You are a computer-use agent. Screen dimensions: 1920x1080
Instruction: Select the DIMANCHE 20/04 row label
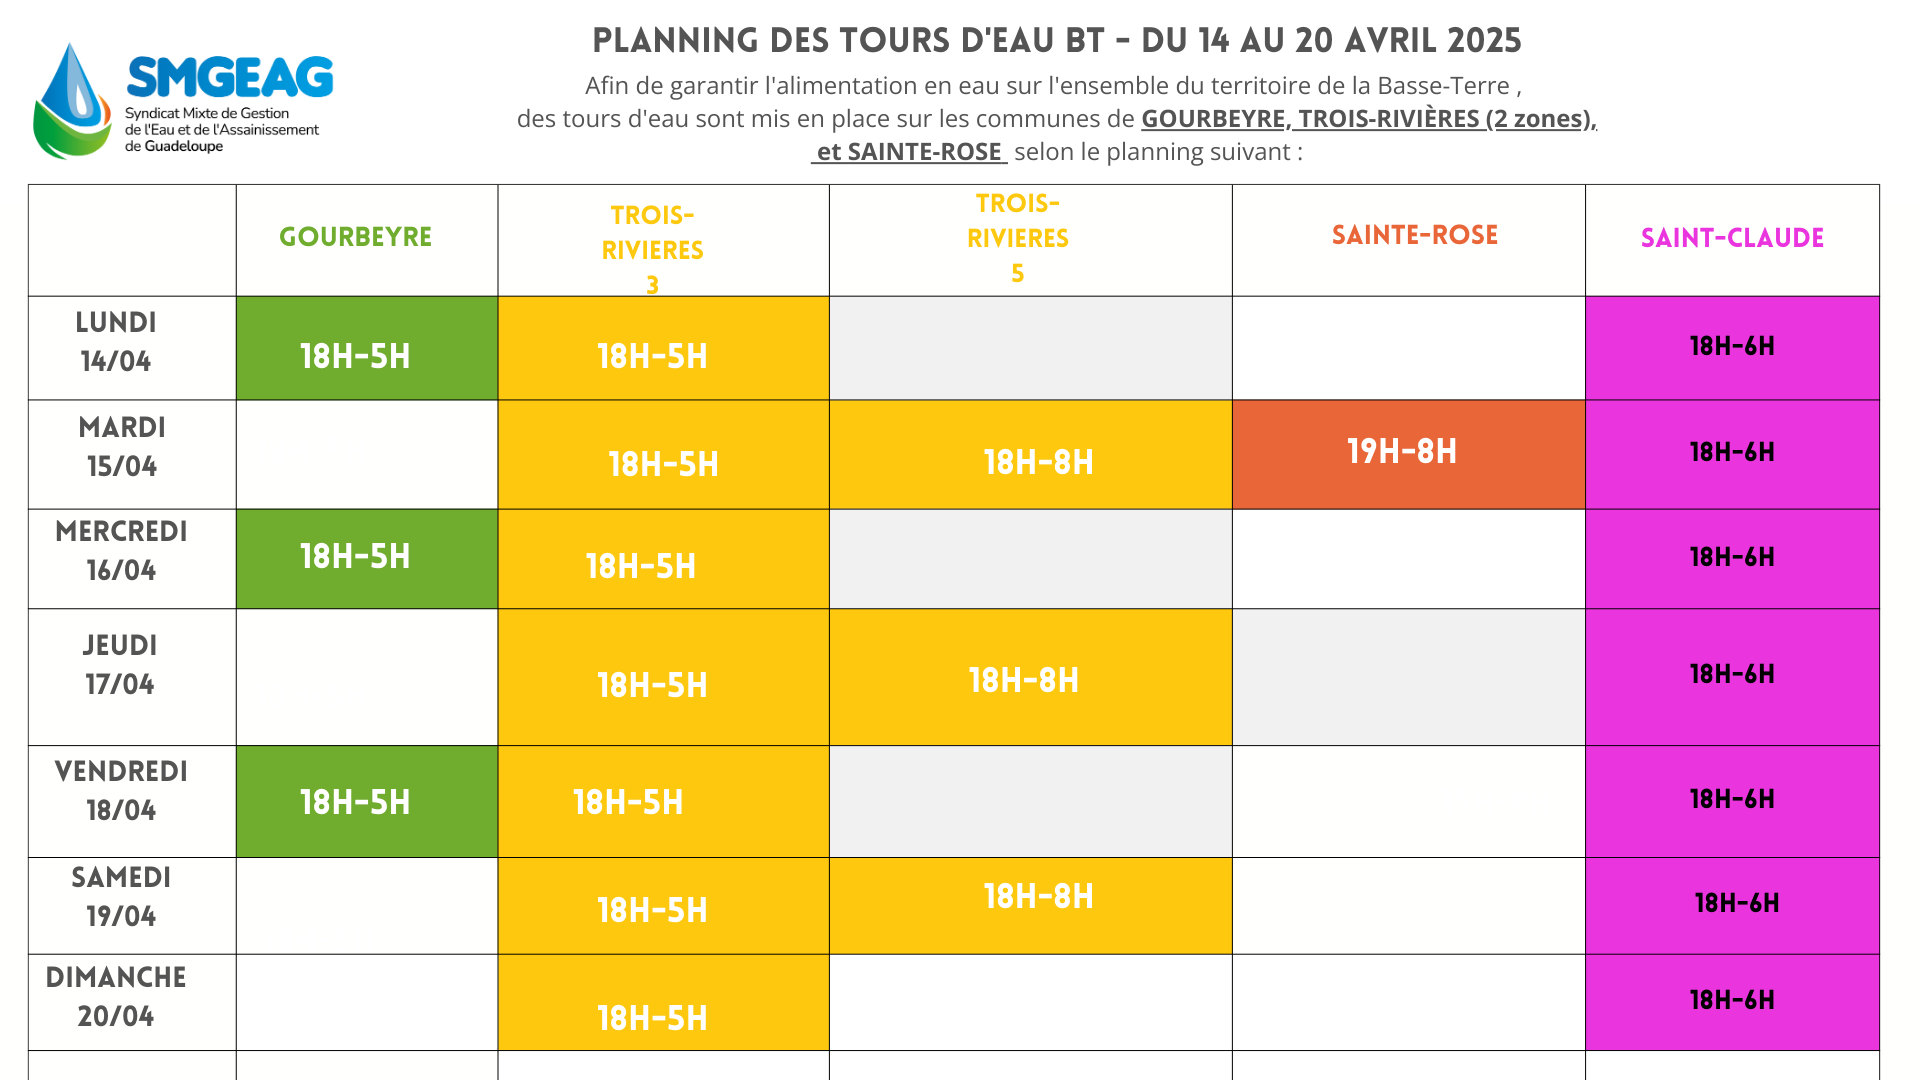coord(116,997)
